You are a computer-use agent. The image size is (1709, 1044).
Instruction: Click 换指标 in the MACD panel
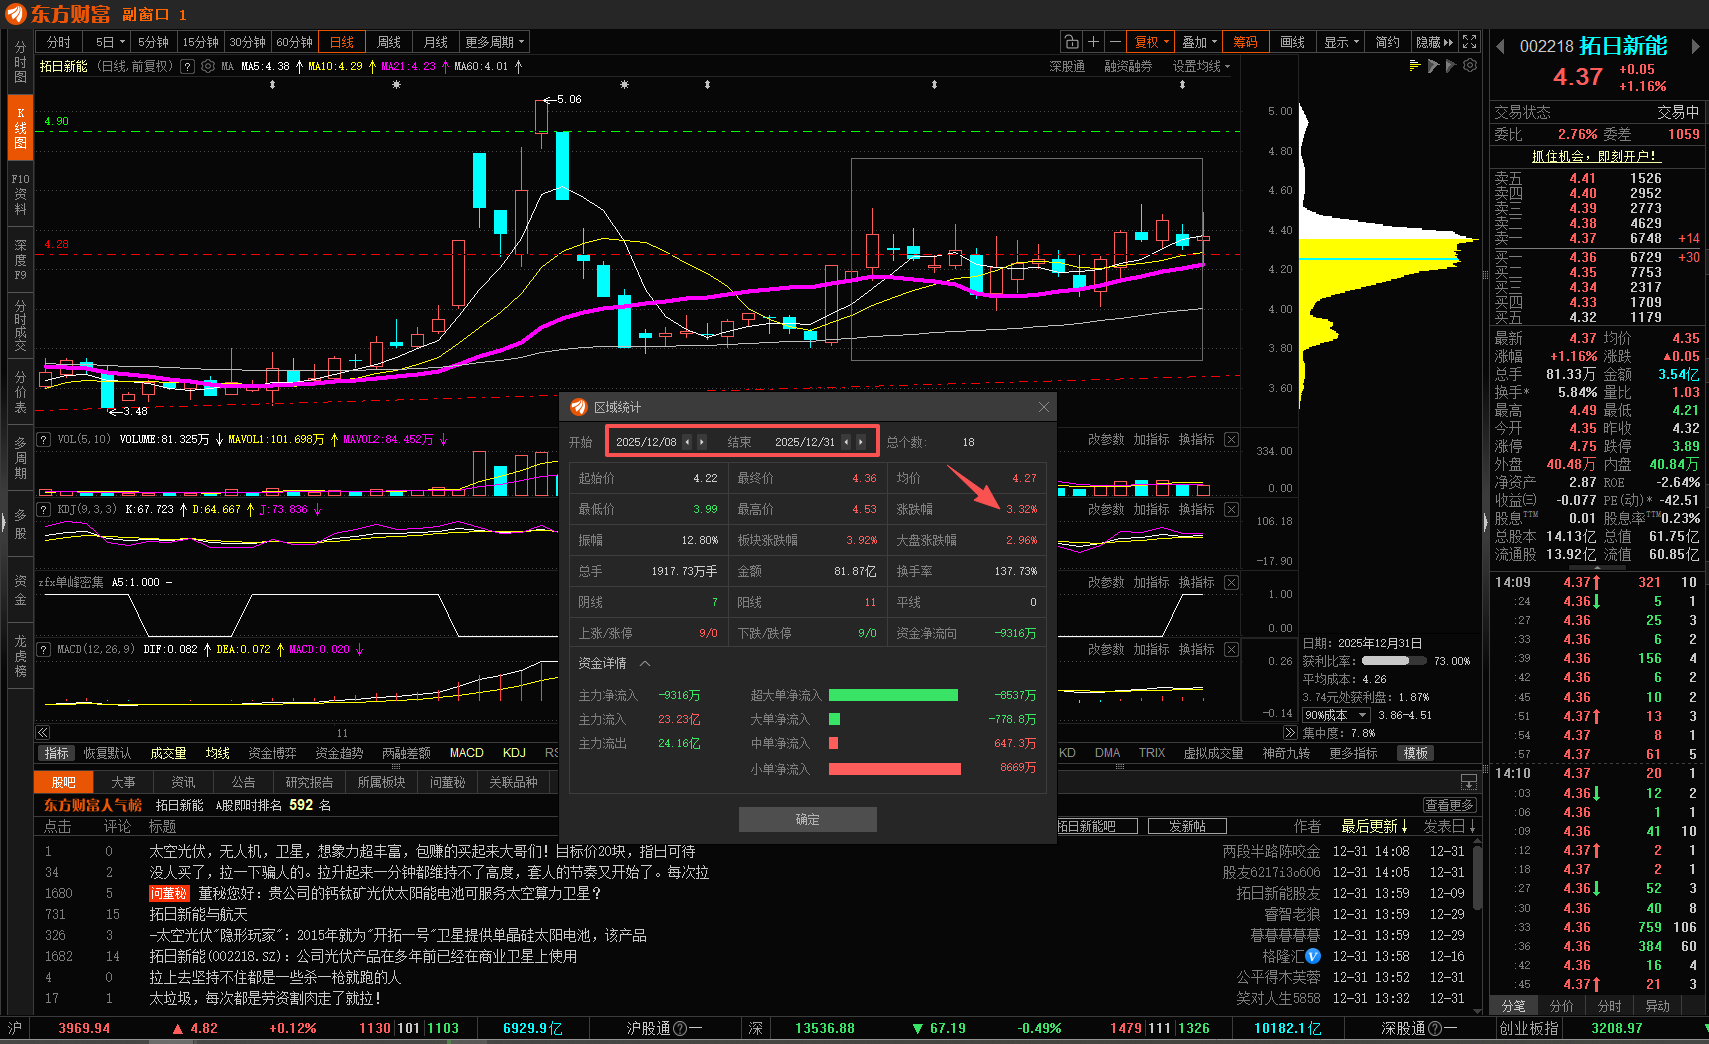click(1196, 650)
